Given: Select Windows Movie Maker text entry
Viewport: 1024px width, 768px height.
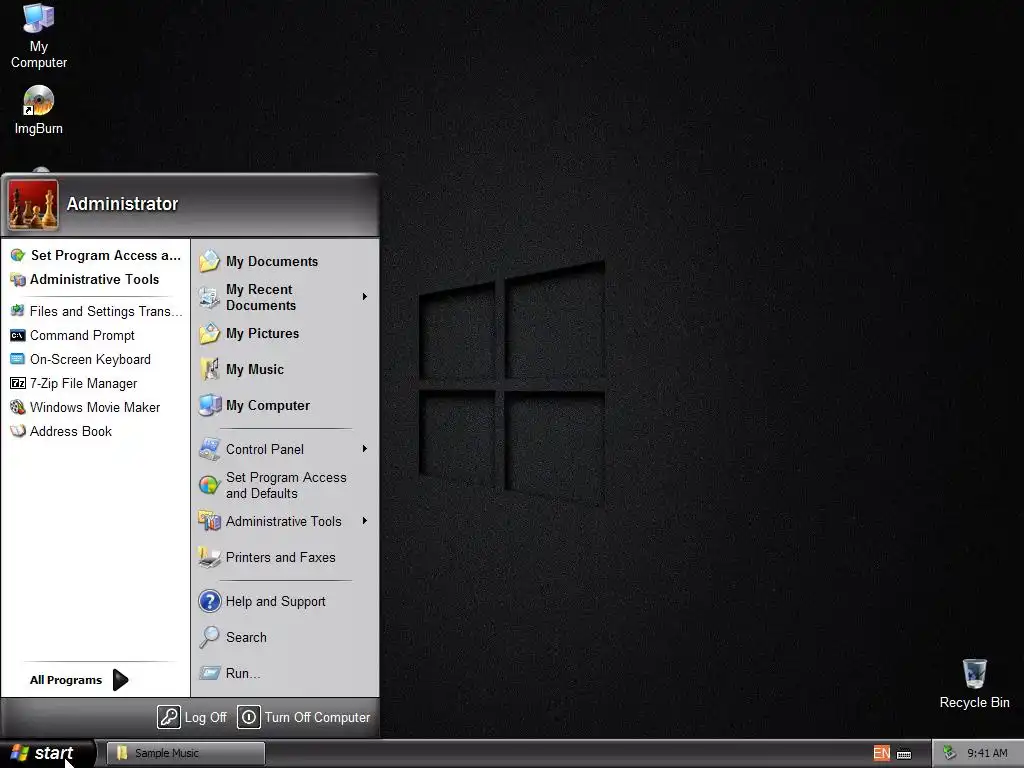Looking at the screenshot, I should point(95,408).
